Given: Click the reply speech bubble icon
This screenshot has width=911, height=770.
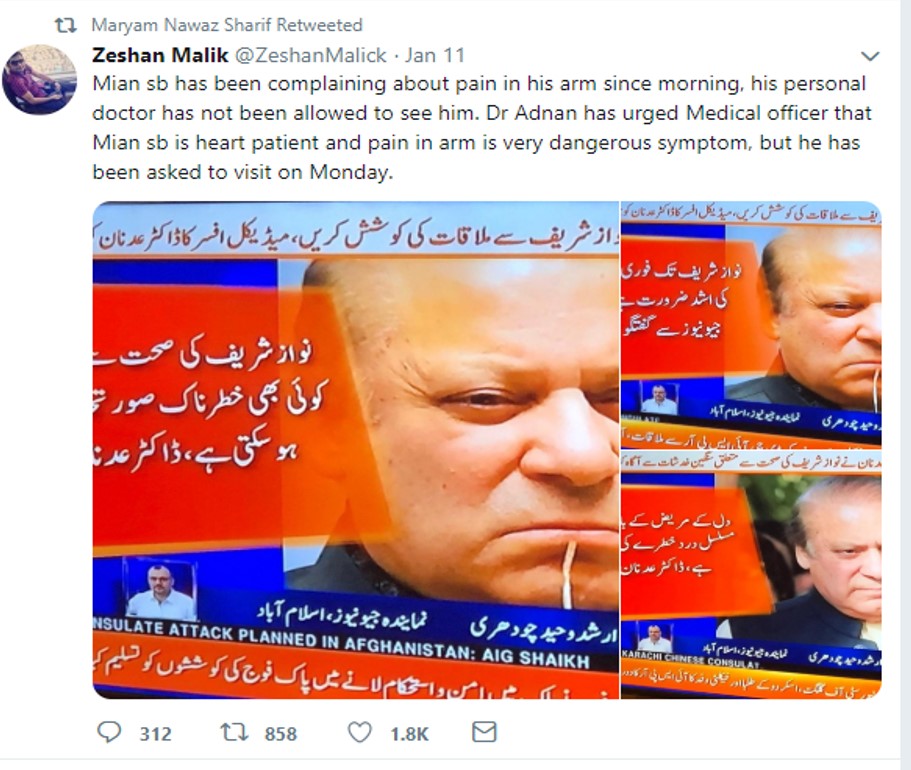Looking at the screenshot, I should pos(109,732).
